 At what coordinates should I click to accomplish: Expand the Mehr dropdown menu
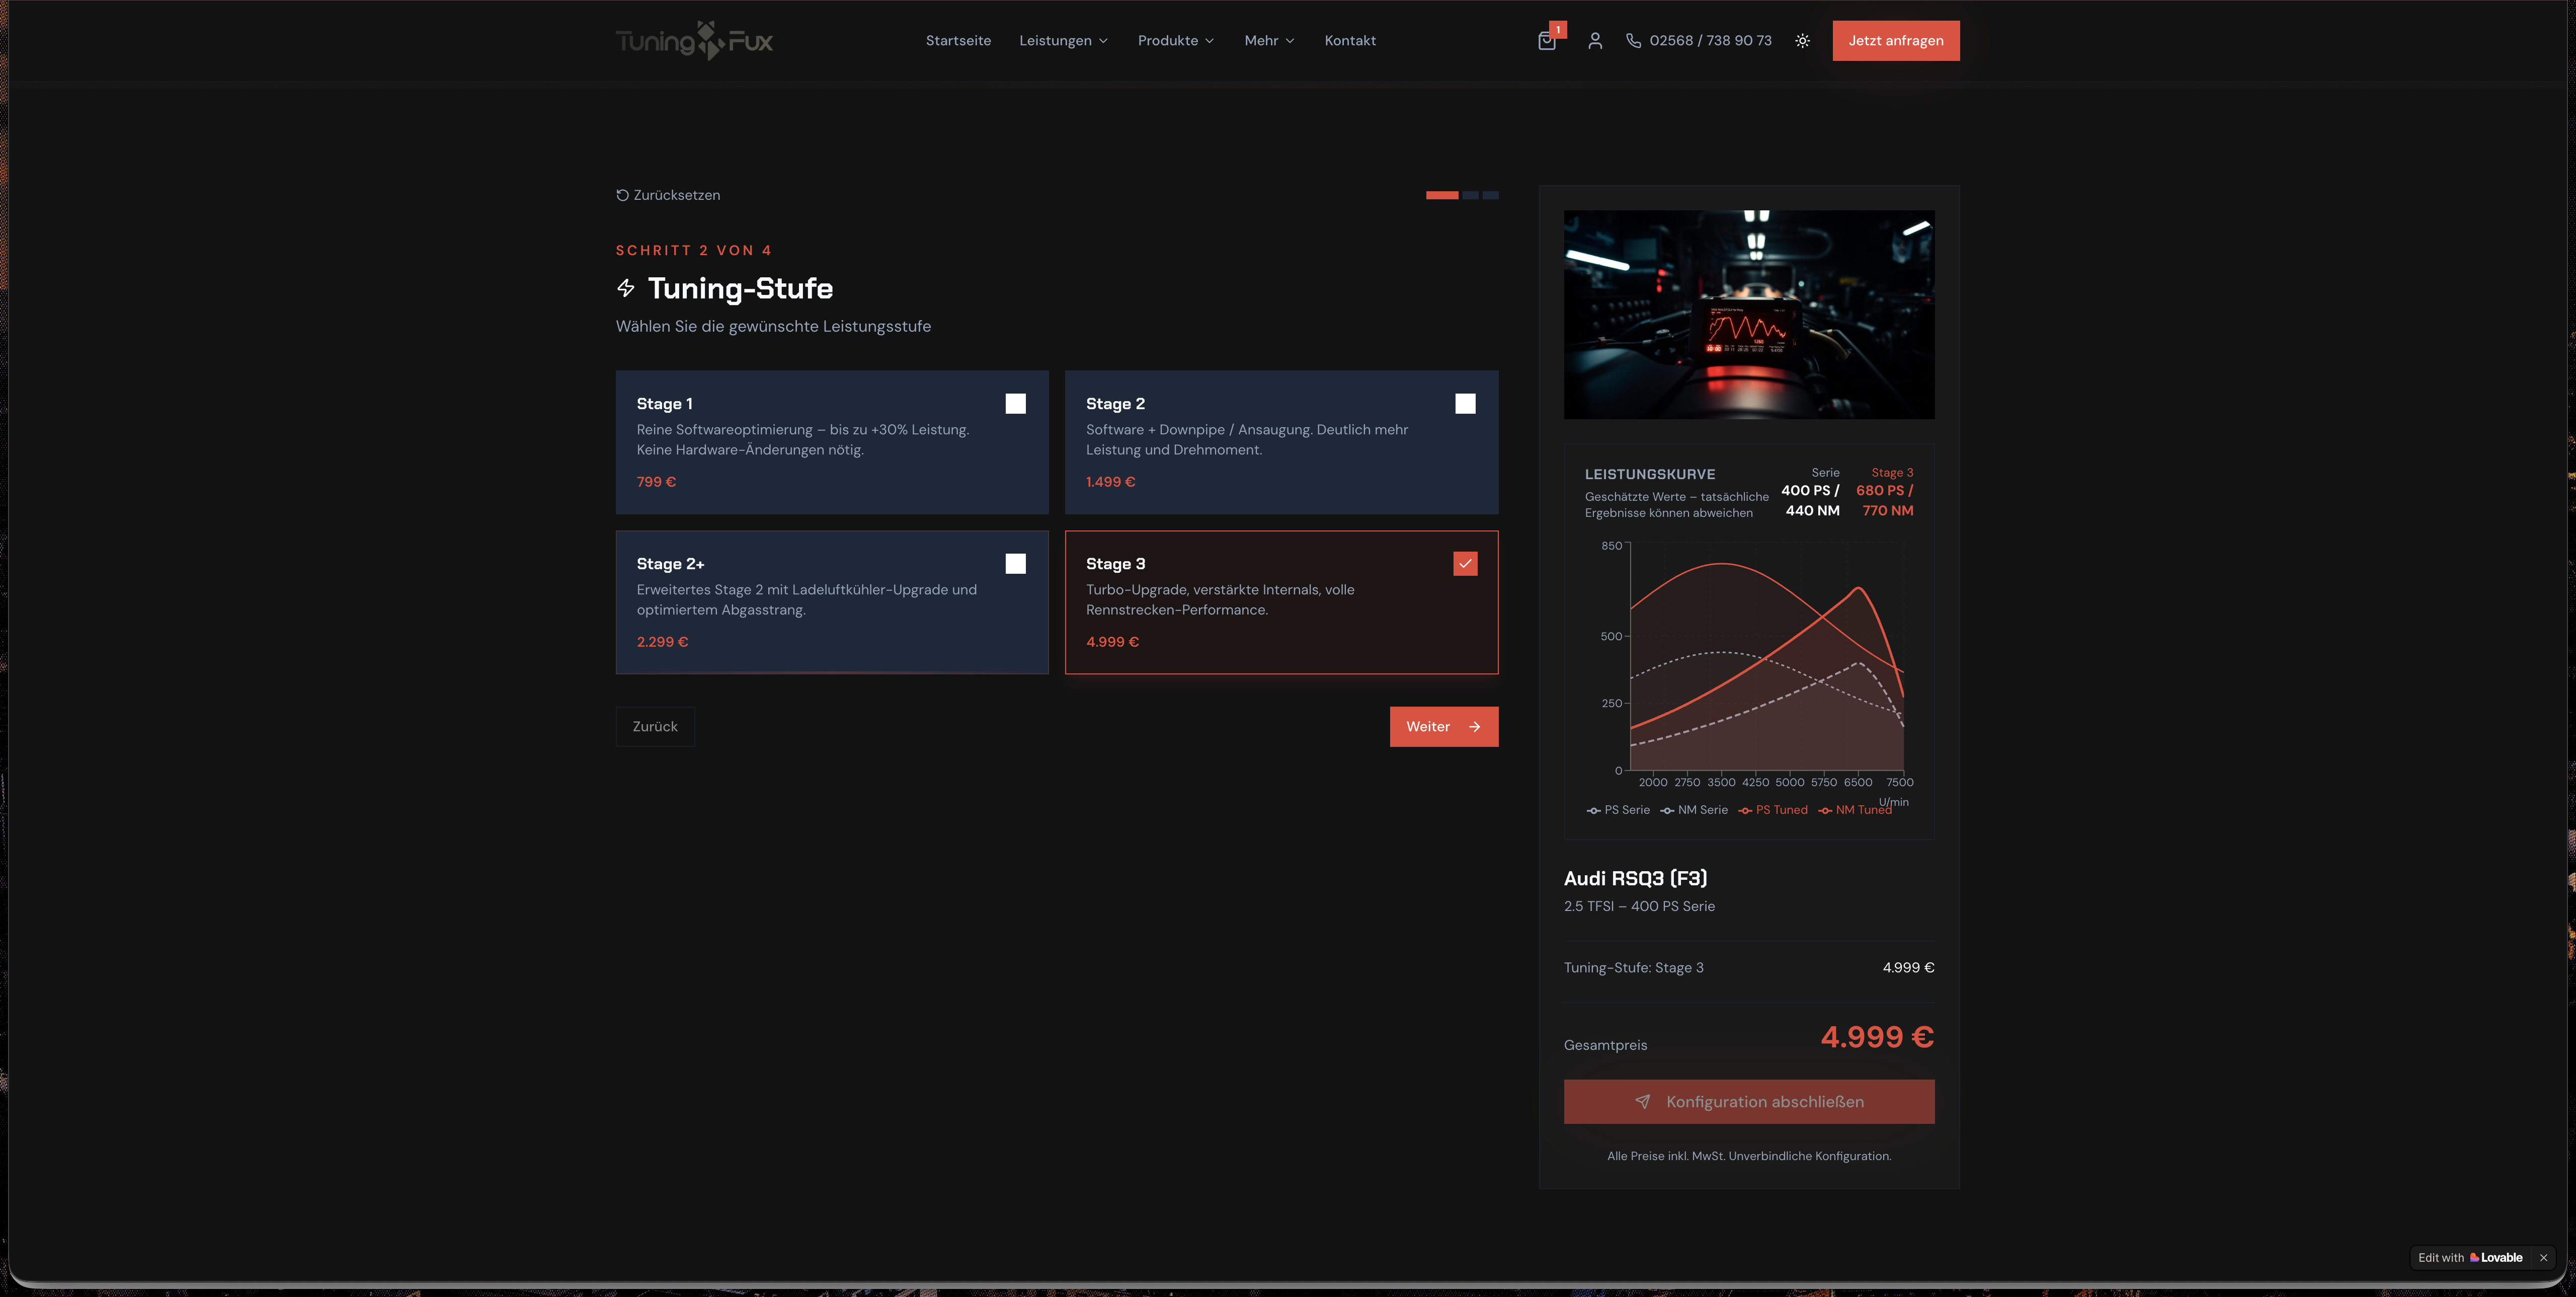pyautogui.click(x=1269, y=41)
